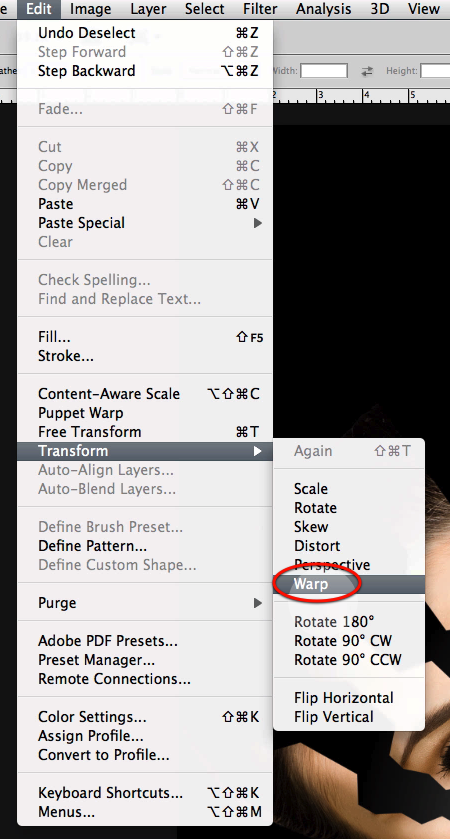Open the Layer menu

coord(148,9)
